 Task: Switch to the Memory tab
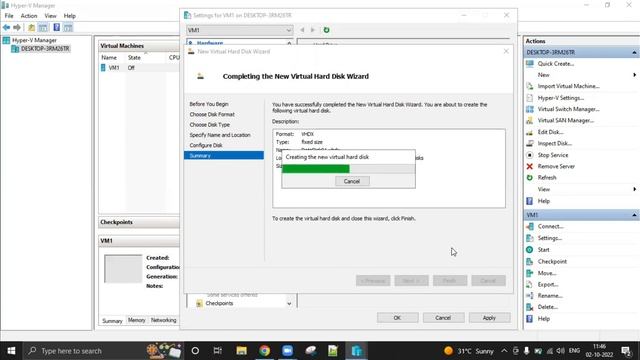pyautogui.click(x=136, y=320)
